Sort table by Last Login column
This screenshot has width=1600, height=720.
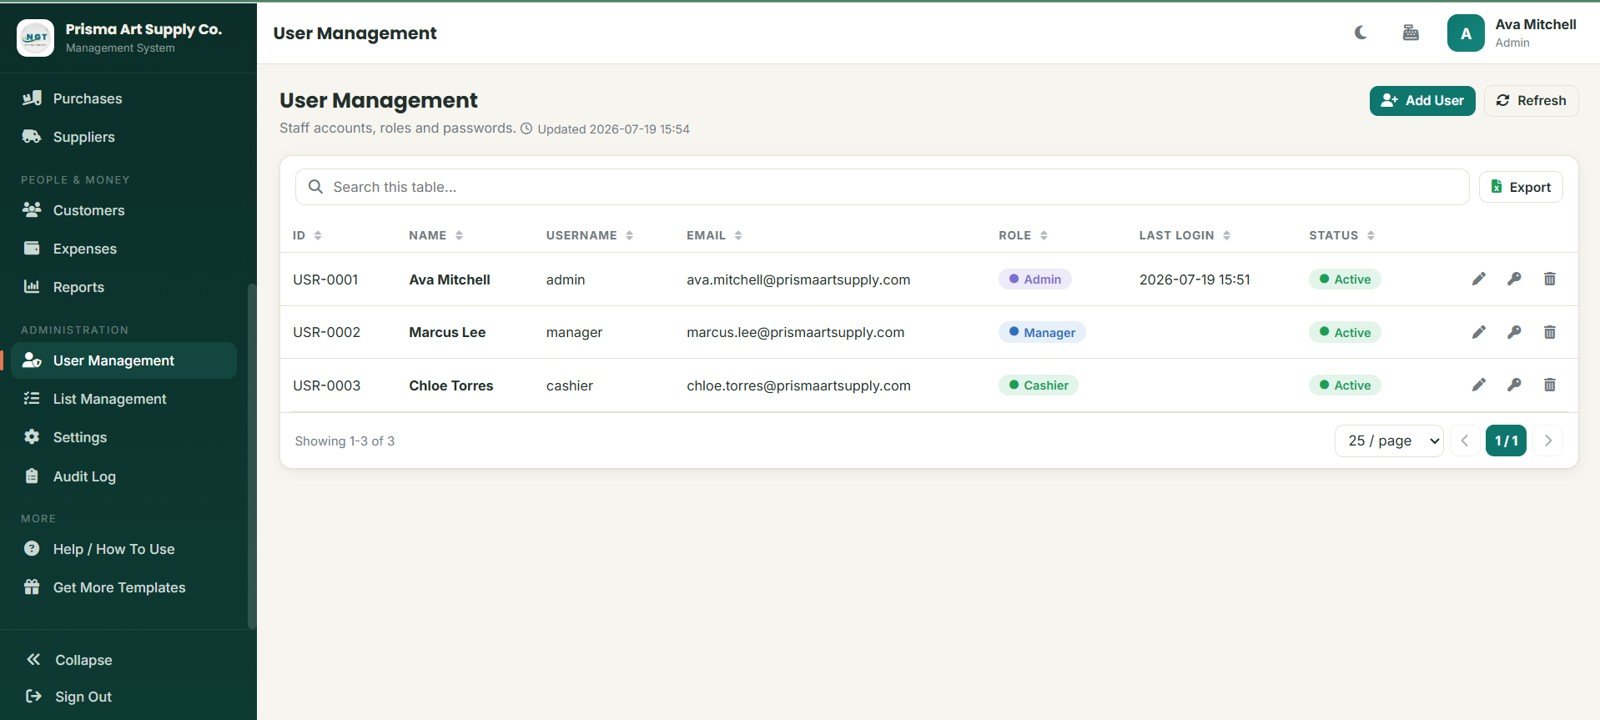pyautogui.click(x=1185, y=235)
